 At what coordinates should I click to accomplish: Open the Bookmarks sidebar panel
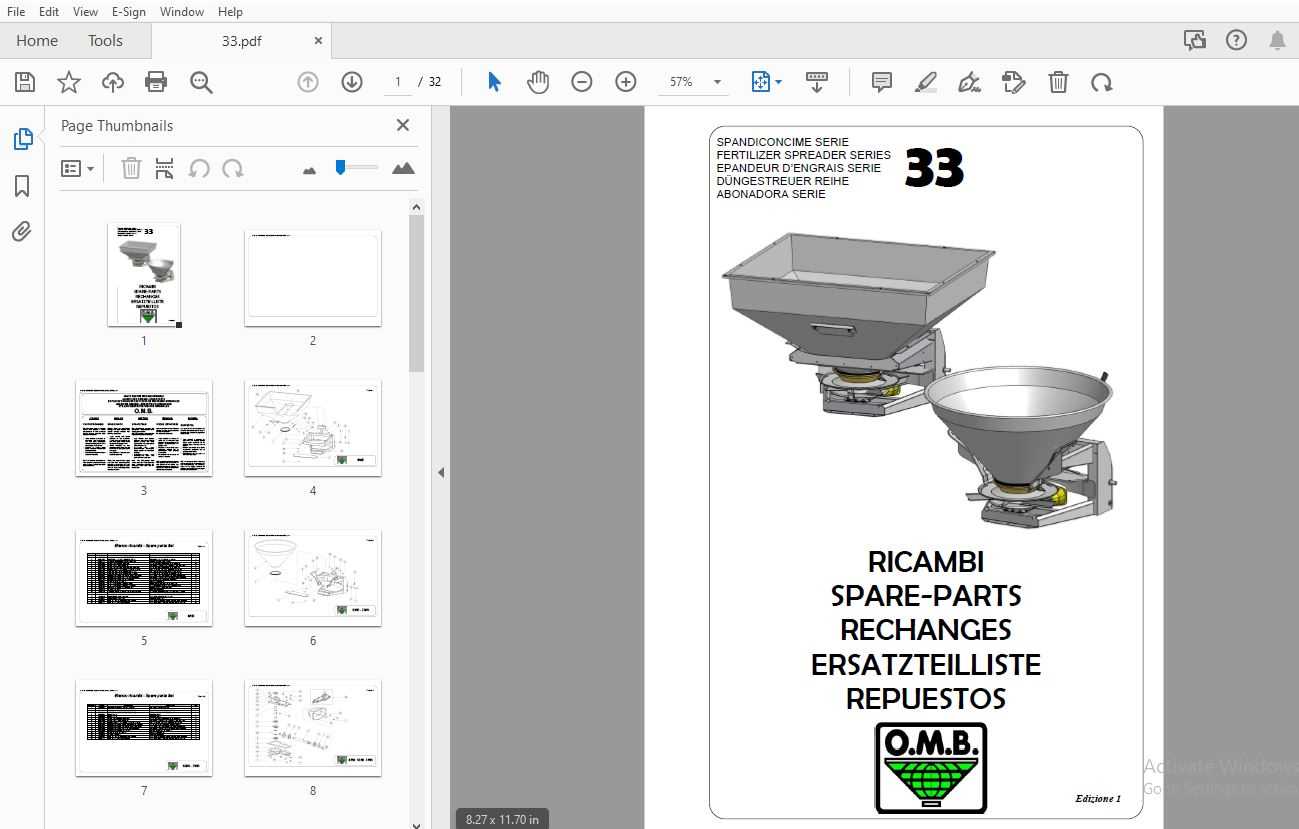pyautogui.click(x=22, y=186)
